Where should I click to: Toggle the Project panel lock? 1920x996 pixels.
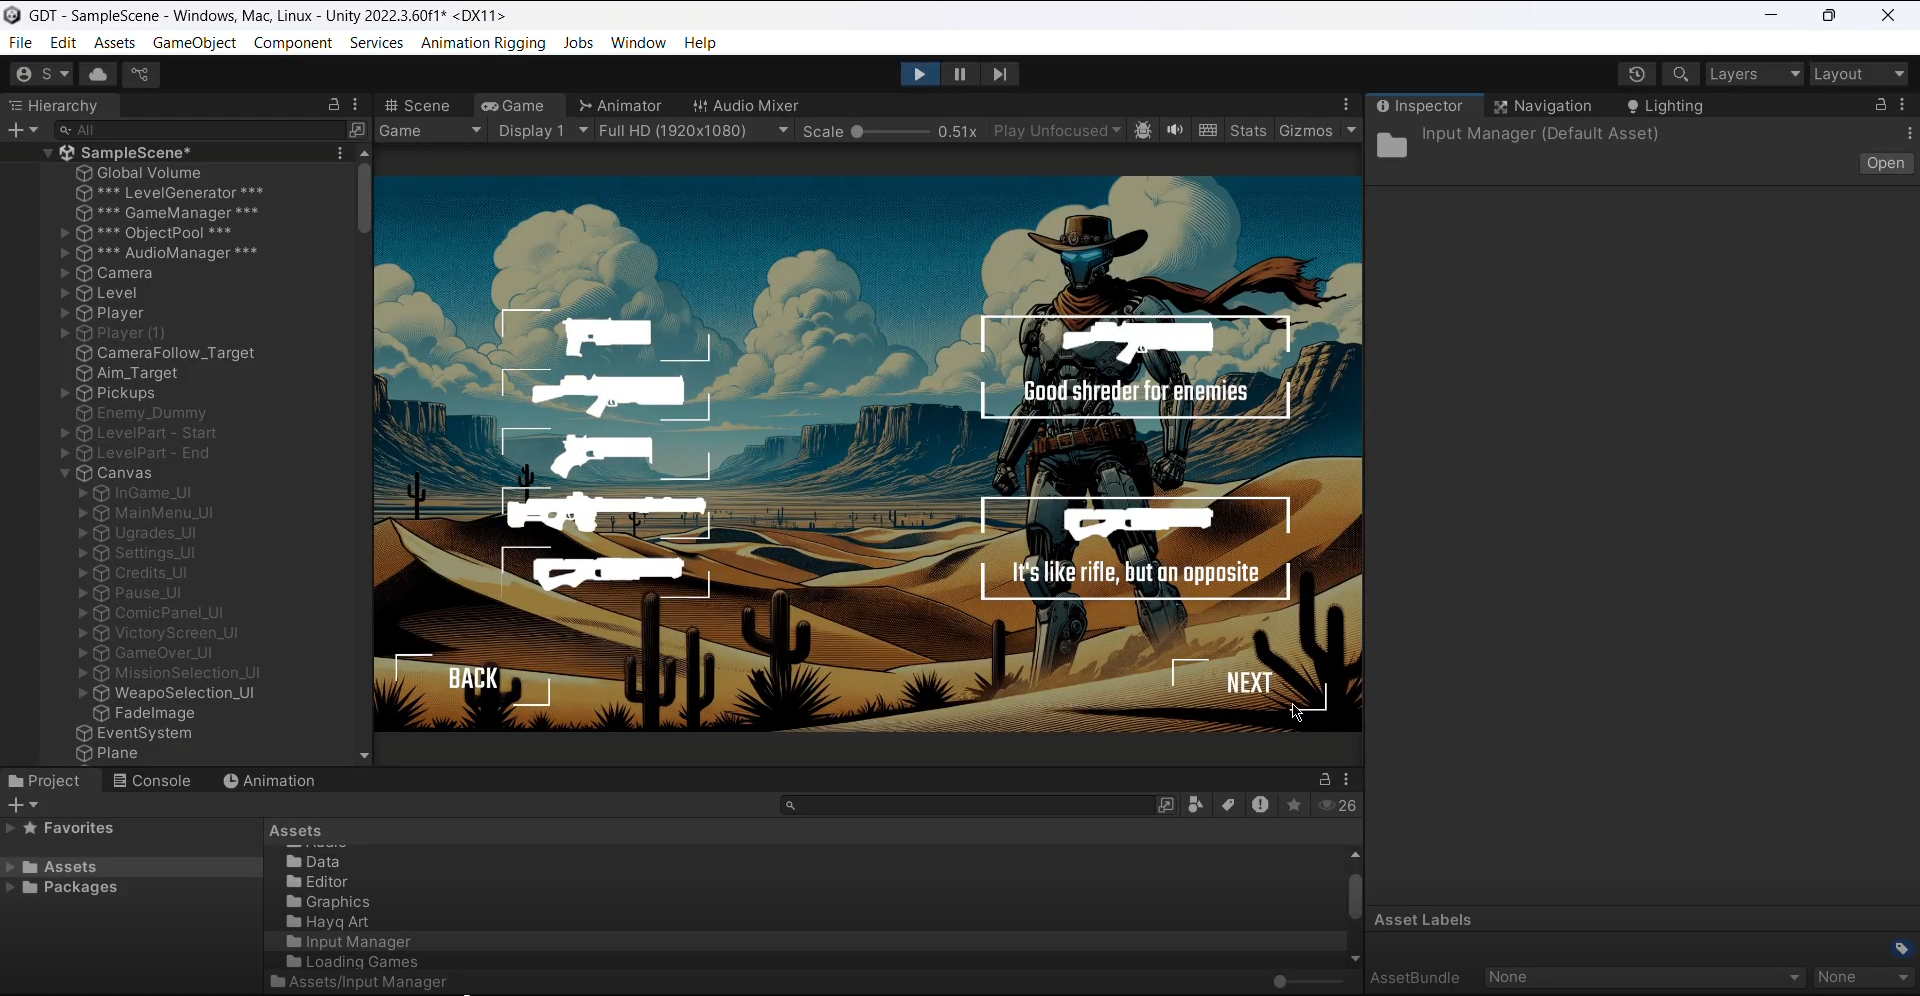click(x=1325, y=780)
